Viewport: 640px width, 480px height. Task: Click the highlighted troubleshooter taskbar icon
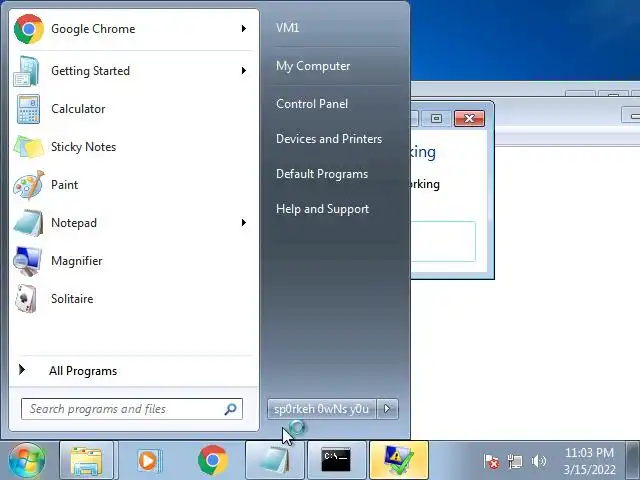[x=399, y=460]
